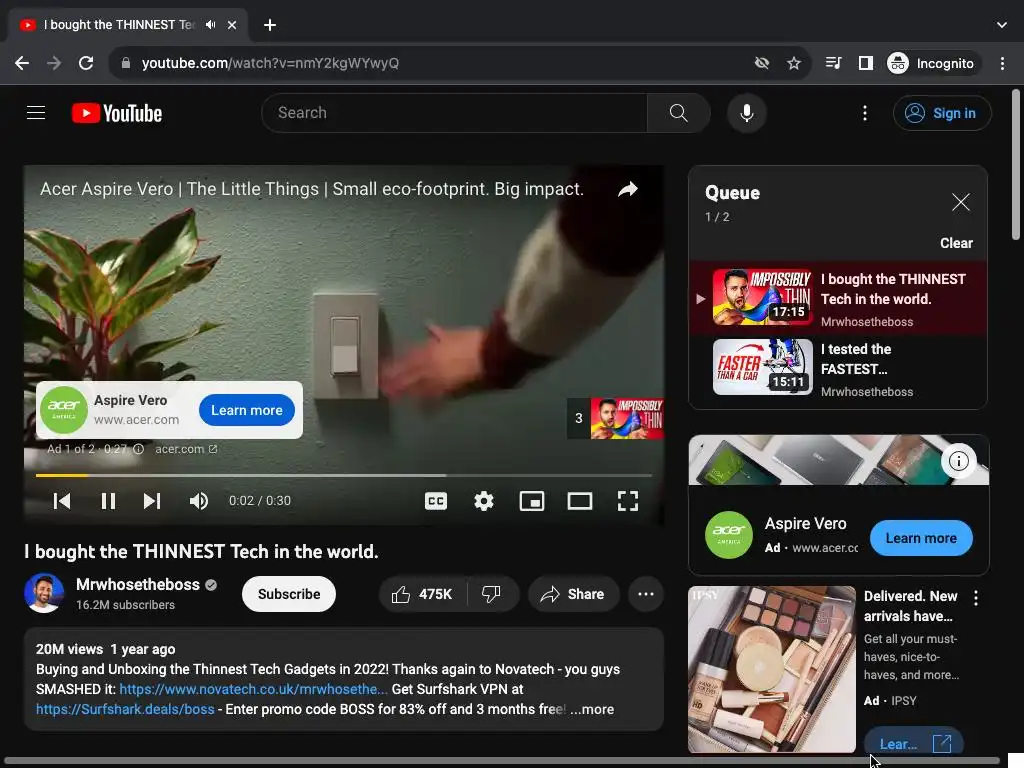Open Surfshark.deals/boss link

(x=125, y=709)
